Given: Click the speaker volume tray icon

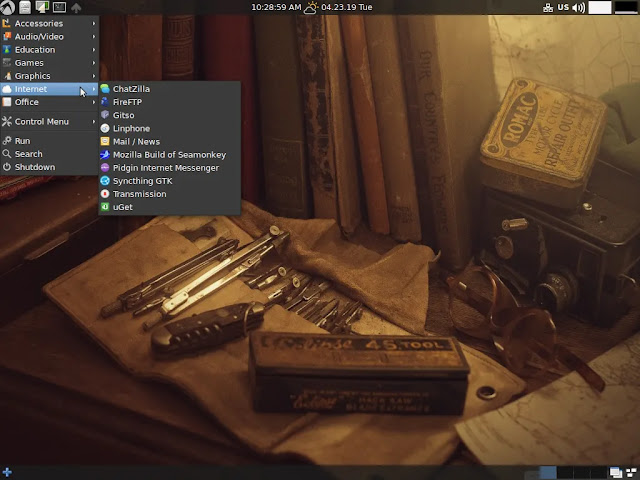Looking at the screenshot, I should [x=578, y=7].
